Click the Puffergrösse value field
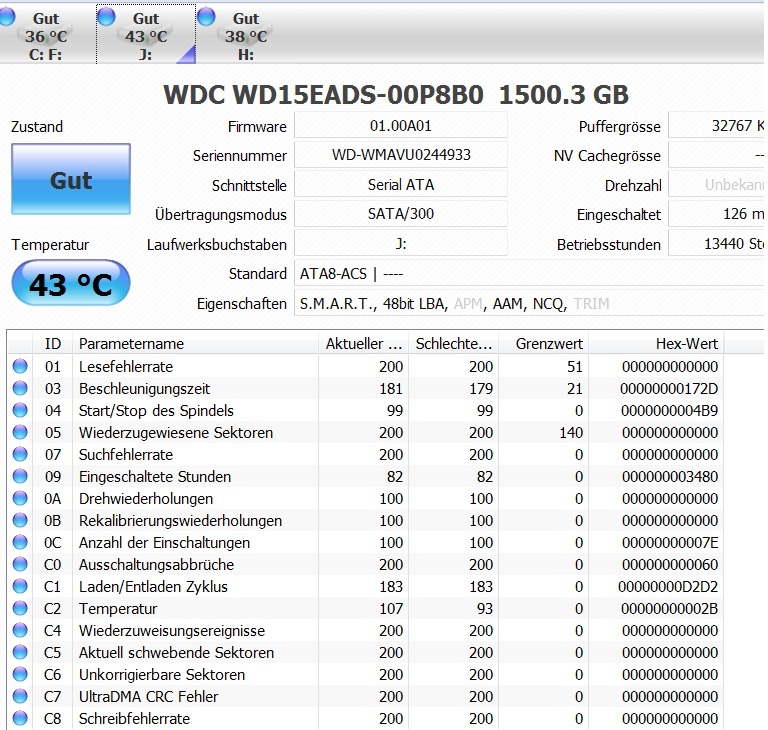Image resolution: width=768 pixels, height=730 pixels. tap(717, 126)
